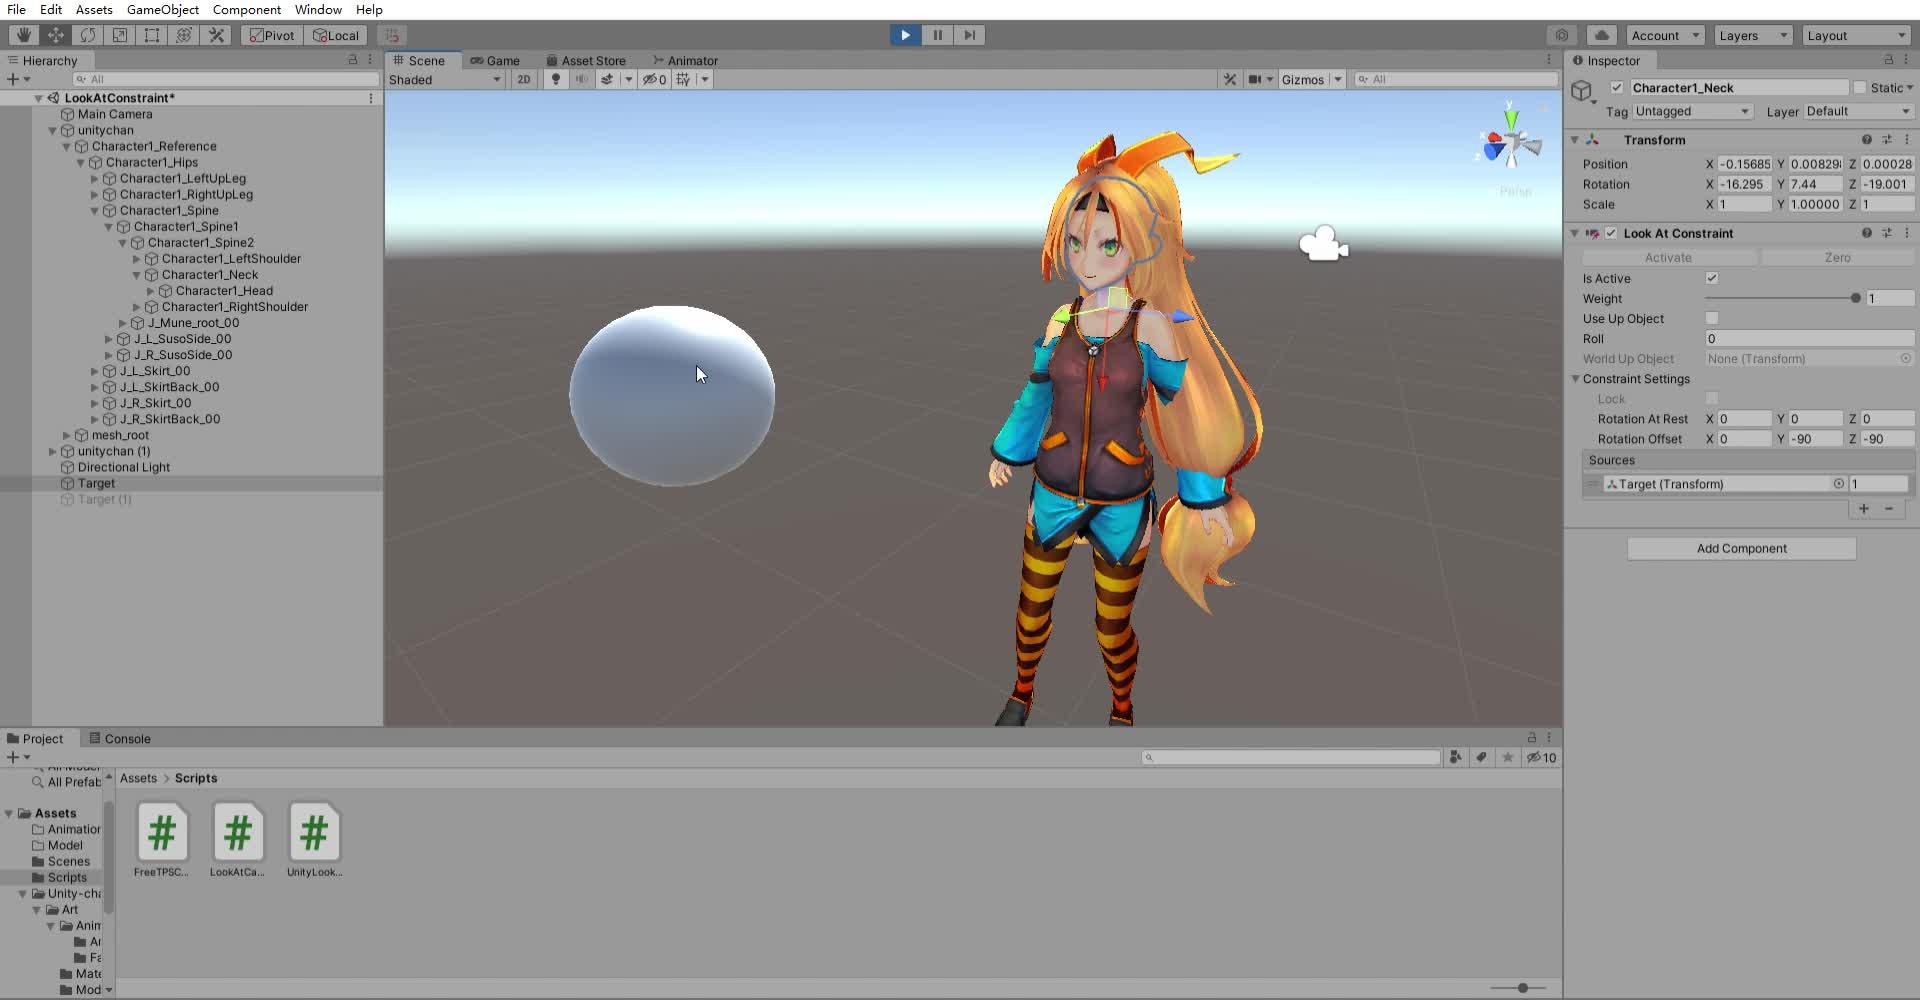Open the Gizmos dropdown
The height and width of the screenshot is (1000, 1920).
pos(1311,80)
